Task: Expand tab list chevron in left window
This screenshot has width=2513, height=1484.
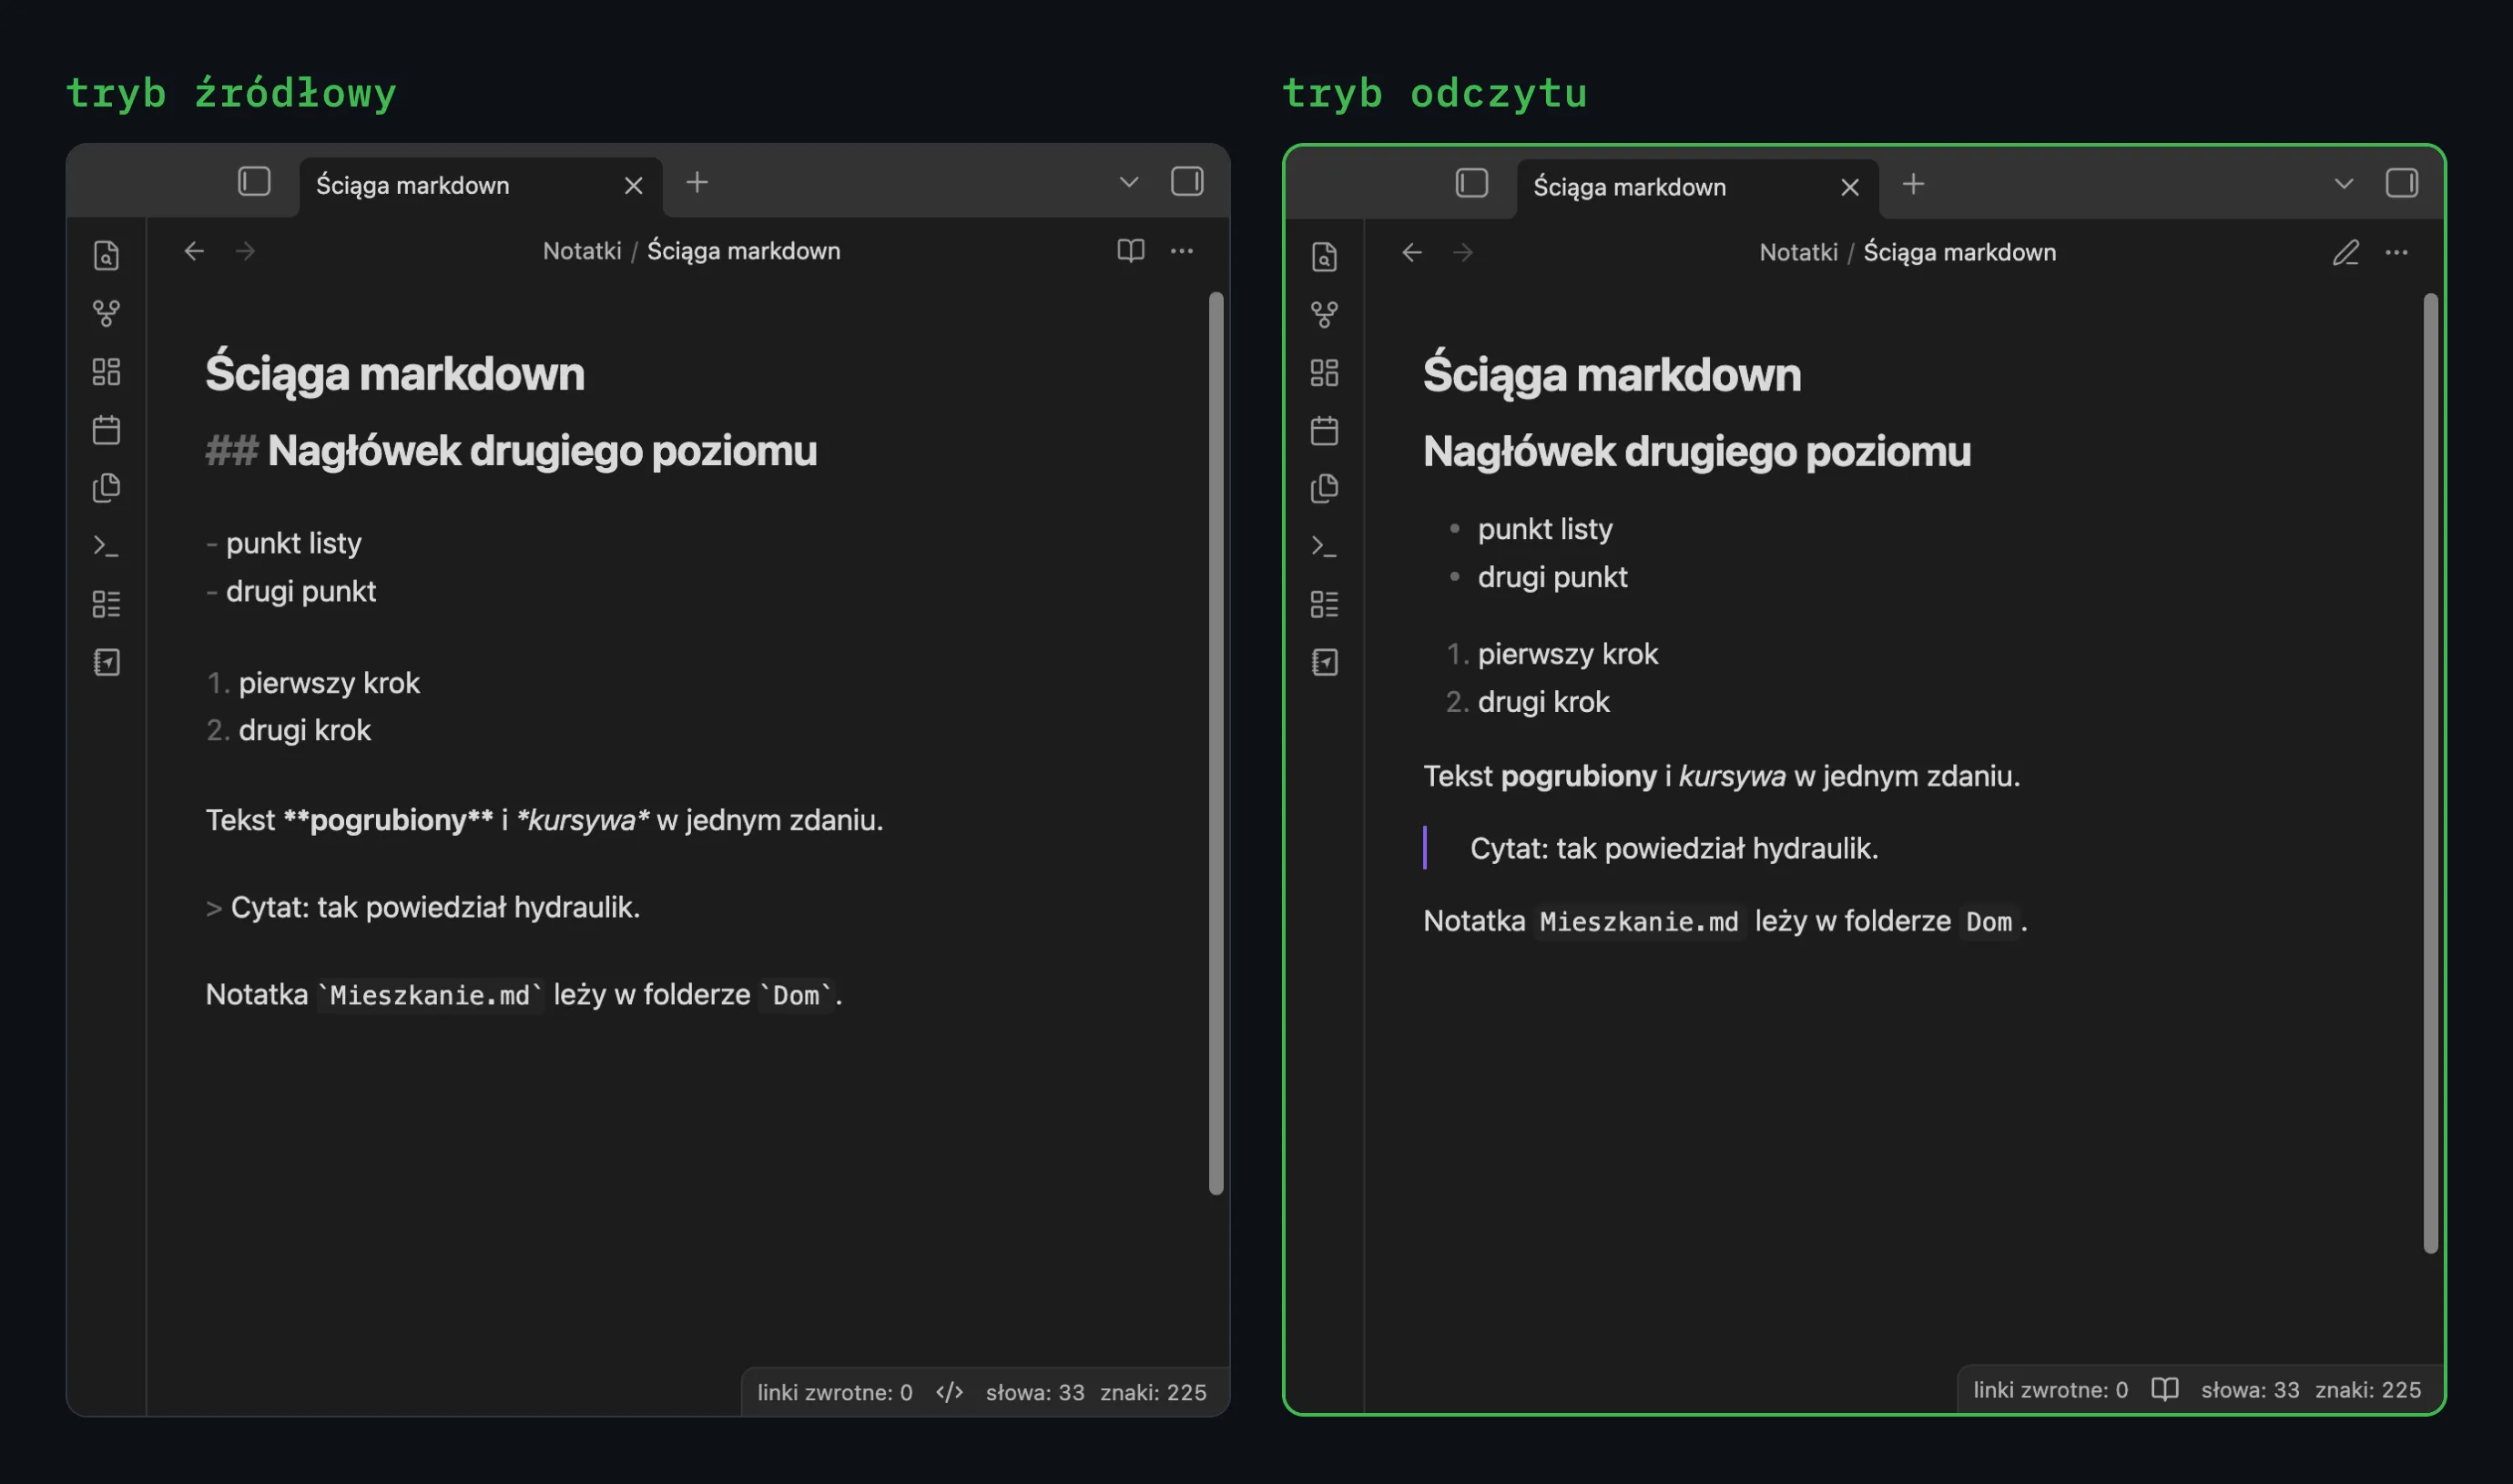Action: pyautogui.click(x=1129, y=182)
